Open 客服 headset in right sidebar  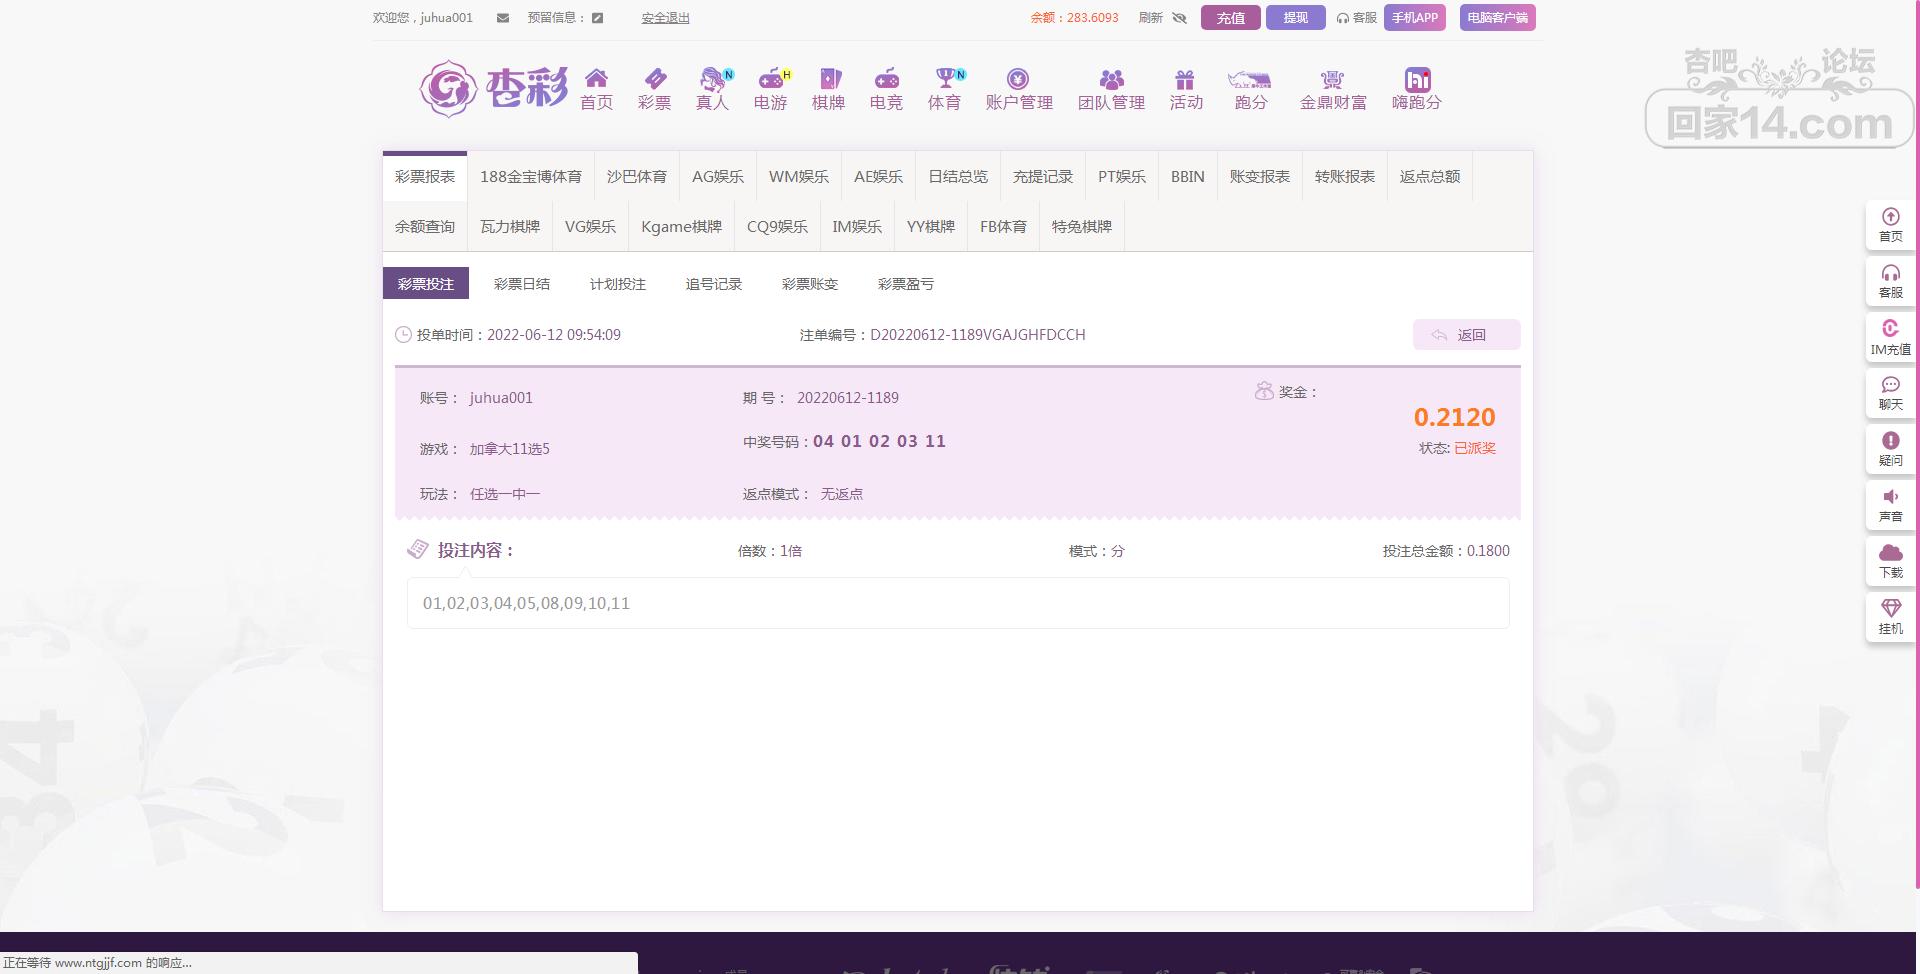pyautogui.click(x=1890, y=281)
